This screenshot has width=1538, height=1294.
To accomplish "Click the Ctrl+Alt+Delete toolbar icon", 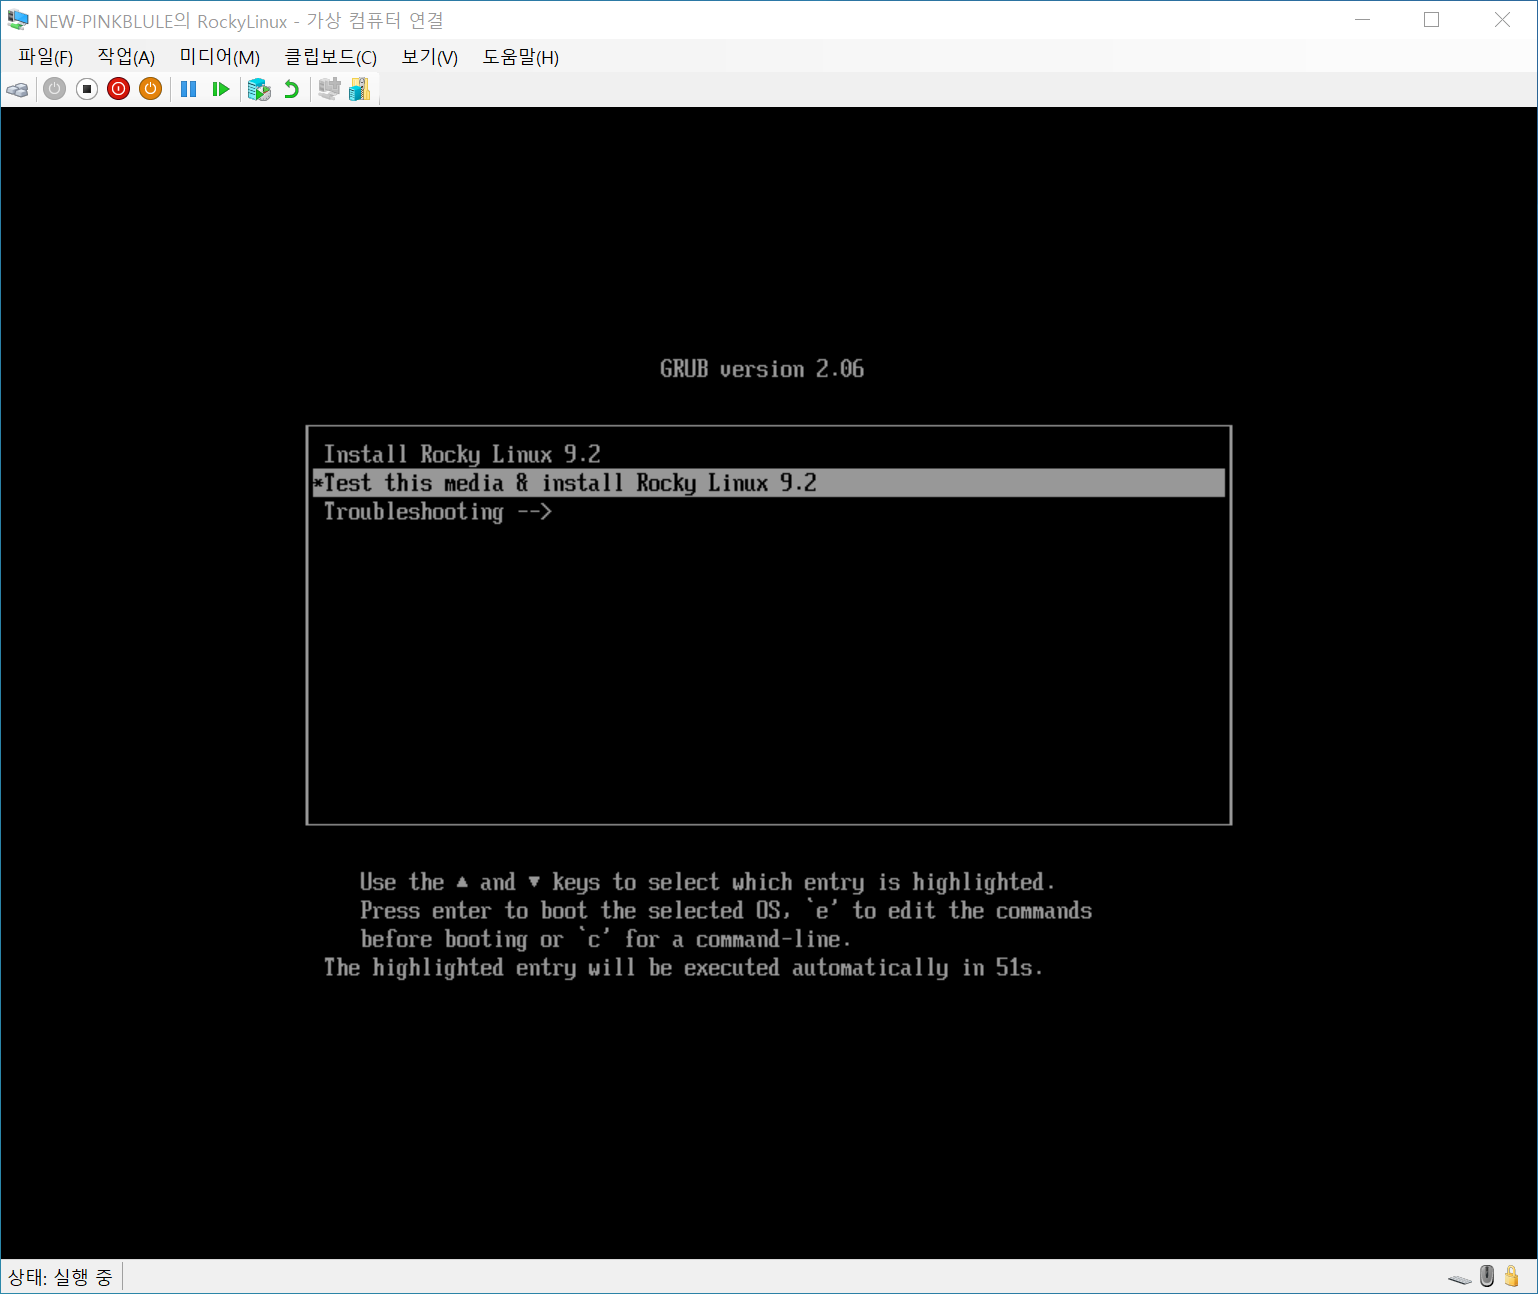I will click(18, 90).
